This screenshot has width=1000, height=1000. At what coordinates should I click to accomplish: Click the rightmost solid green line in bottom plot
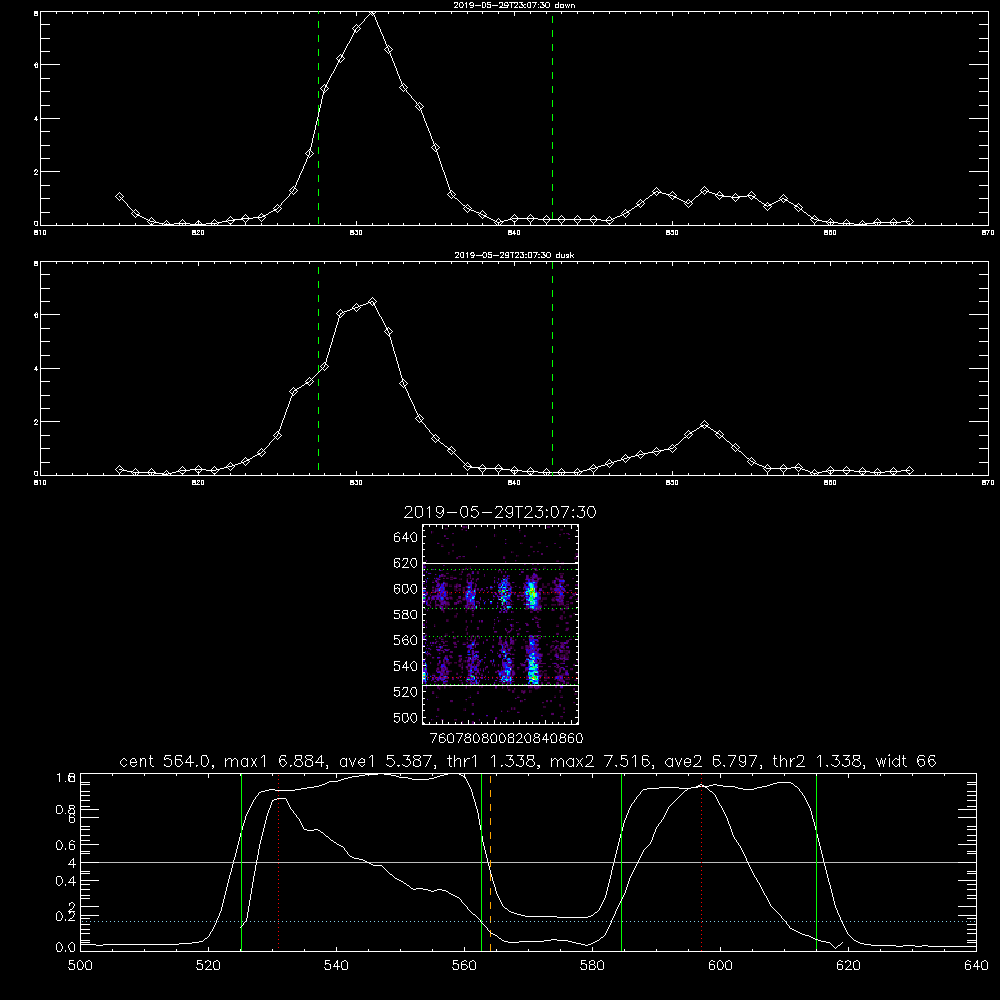(816, 861)
